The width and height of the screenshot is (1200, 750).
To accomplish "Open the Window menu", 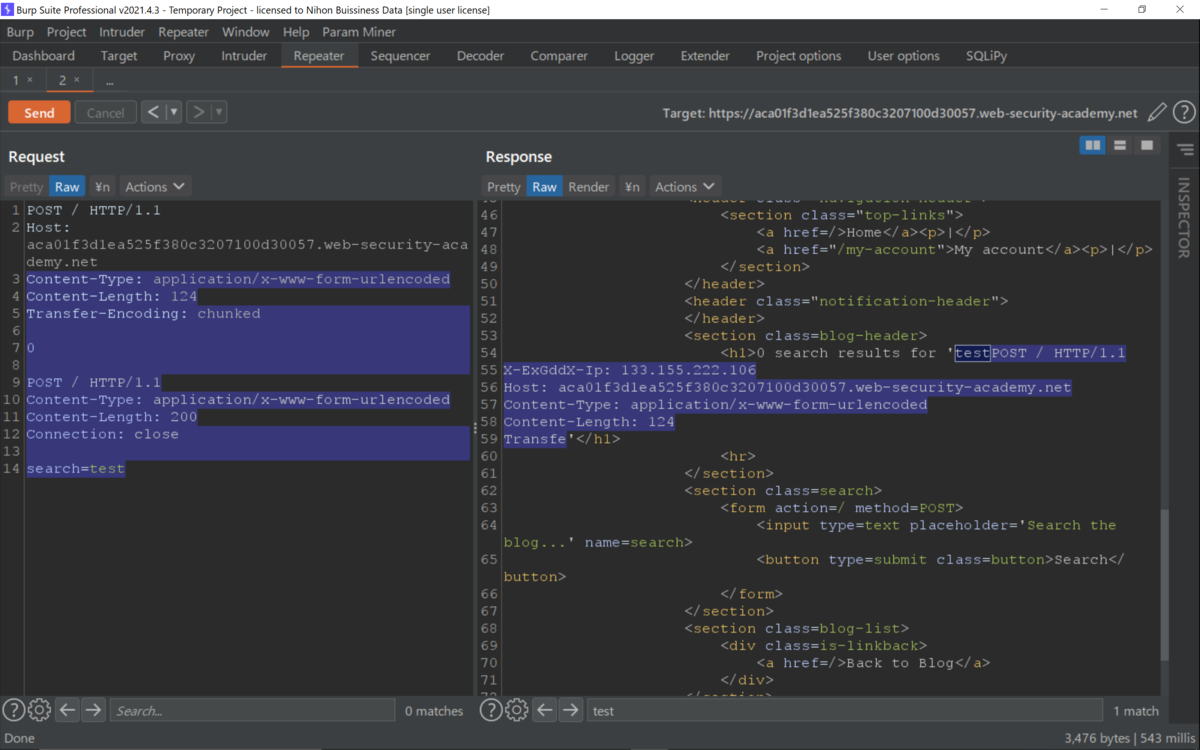I will 246,32.
